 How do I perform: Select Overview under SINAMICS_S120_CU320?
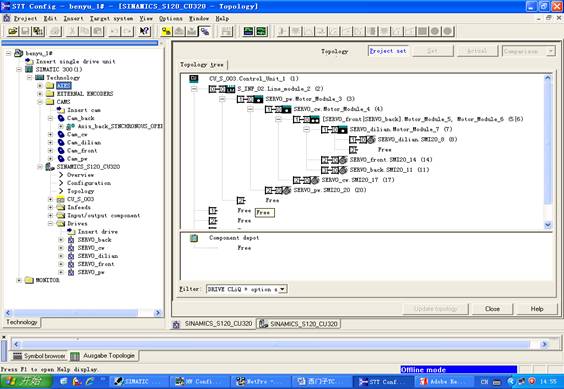click(80, 175)
